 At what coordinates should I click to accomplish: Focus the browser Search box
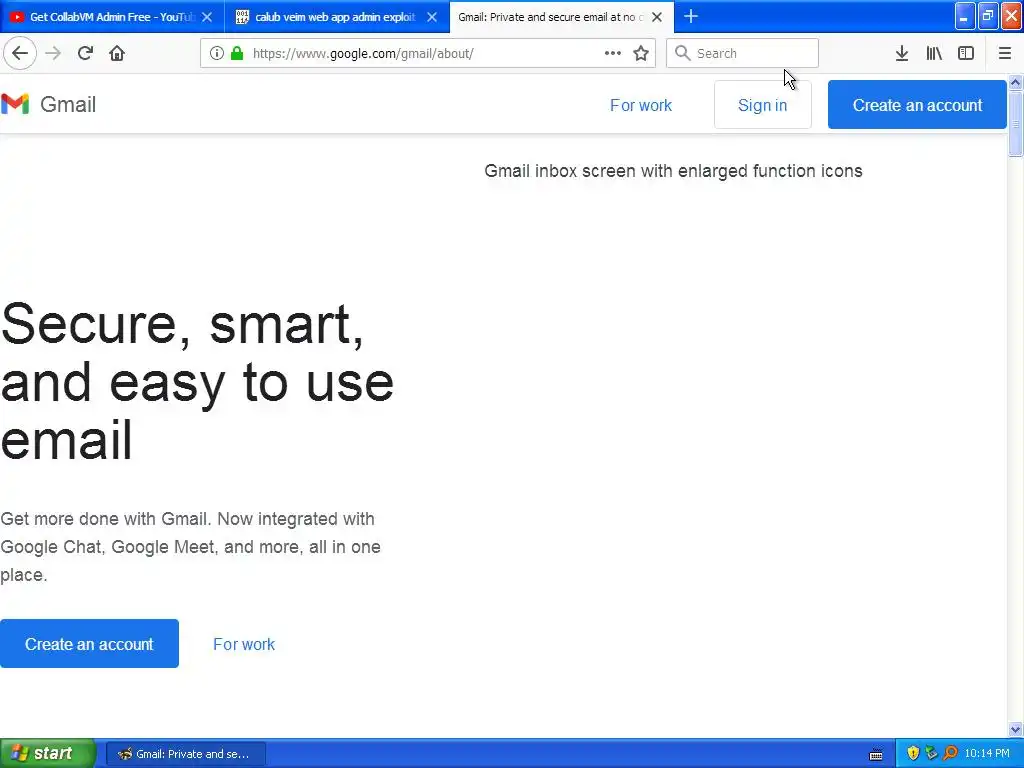point(743,53)
